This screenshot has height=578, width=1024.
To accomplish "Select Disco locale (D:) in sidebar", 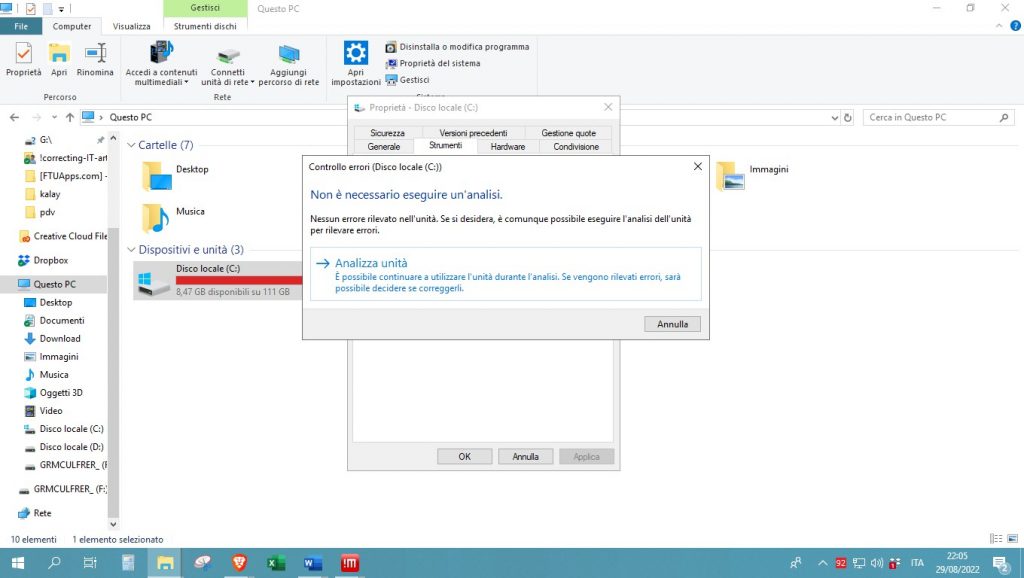I will 70,447.
